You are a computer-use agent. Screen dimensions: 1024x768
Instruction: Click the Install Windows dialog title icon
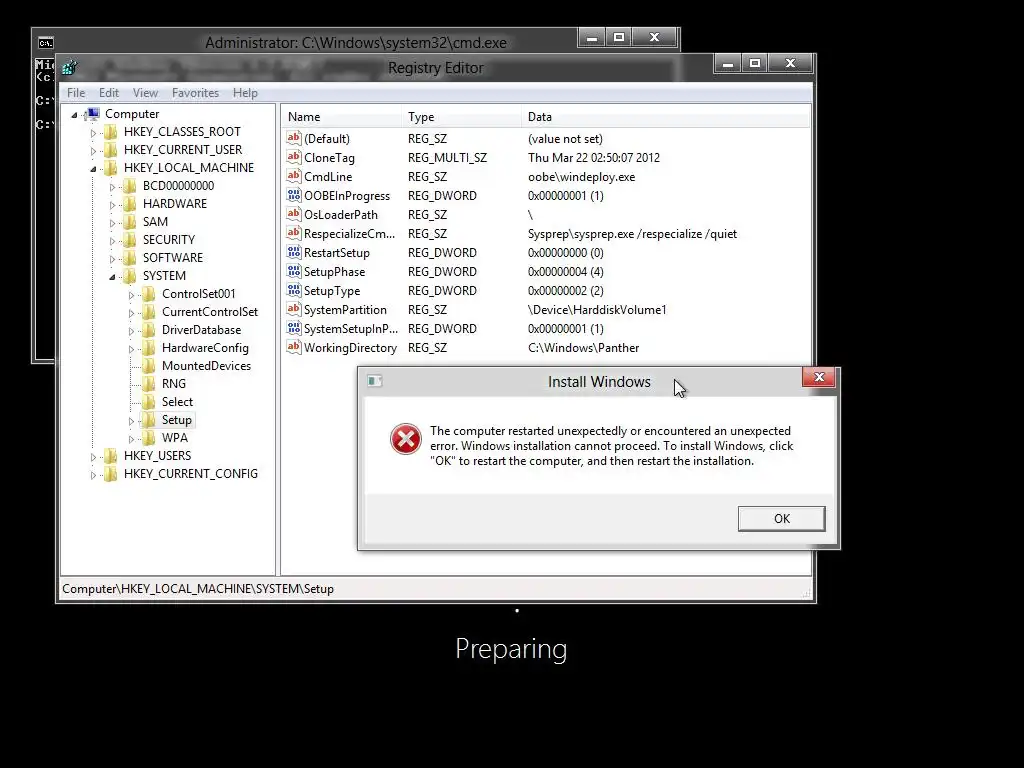point(374,381)
